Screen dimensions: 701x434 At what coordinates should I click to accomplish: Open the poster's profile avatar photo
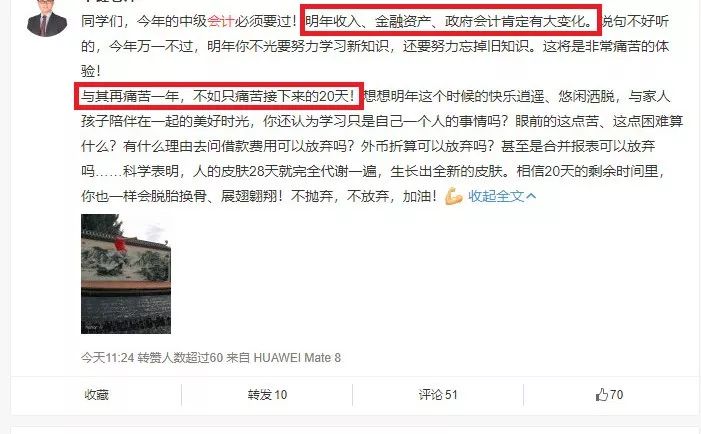point(47,18)
